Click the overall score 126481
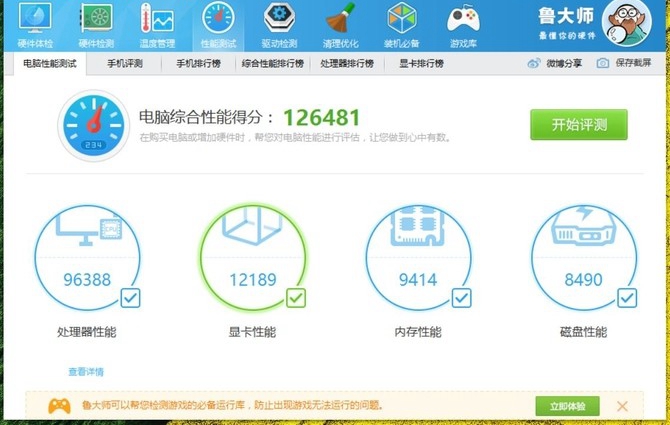The height and width of the screenshot is (425, 670). 322,117
